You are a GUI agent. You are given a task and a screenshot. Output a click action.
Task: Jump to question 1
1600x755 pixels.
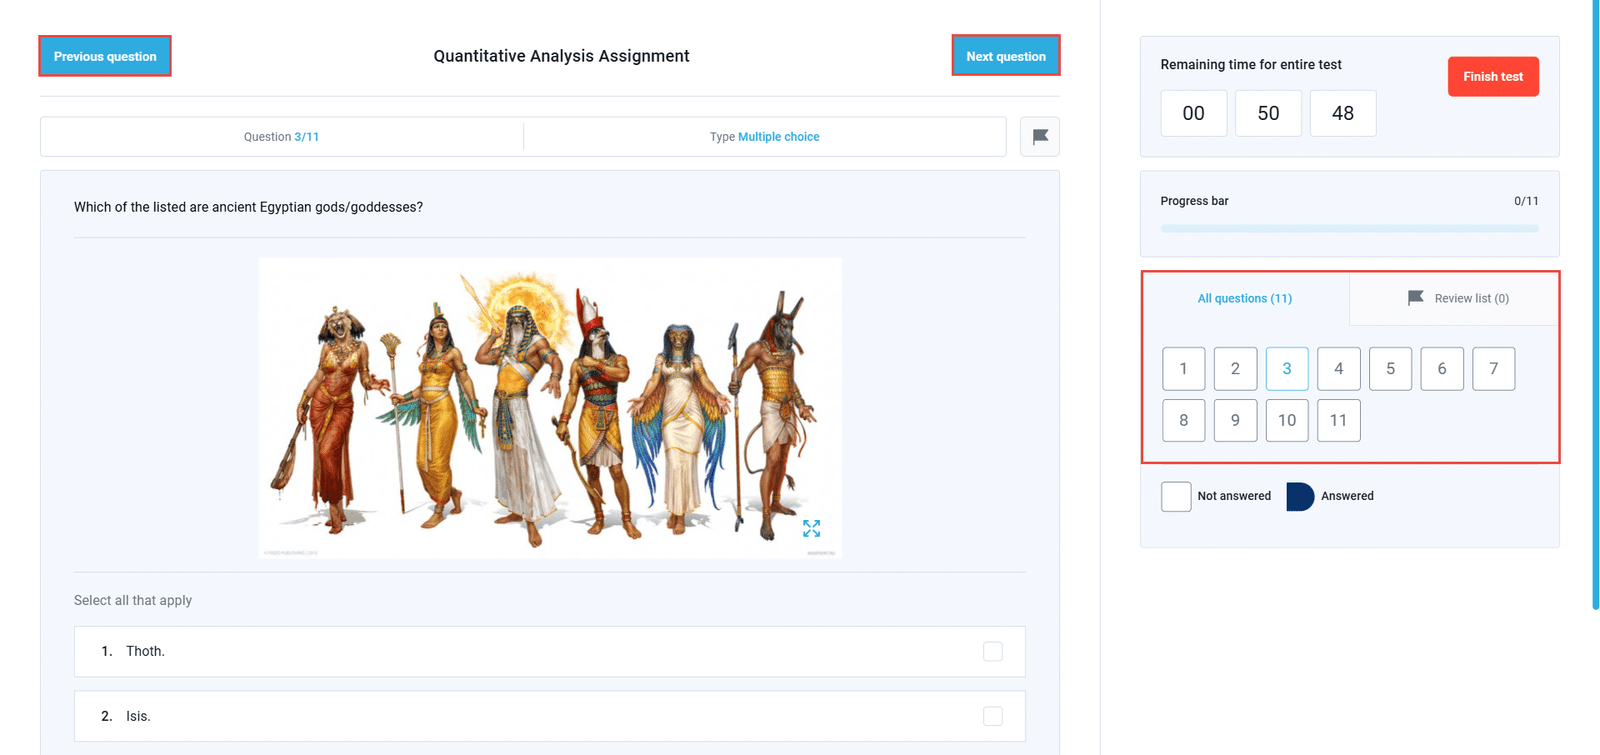[x=1183, y=369]
